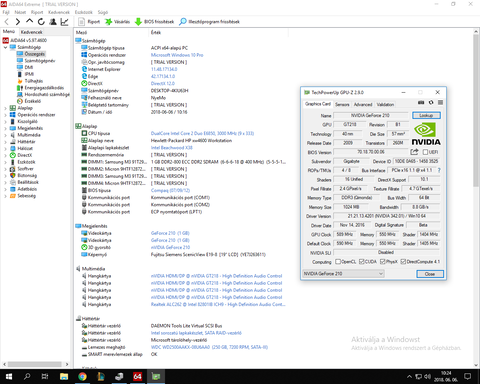Image resolution: width=480 pixels, height=384 pixels.
Task: Click the GPU-Z Name field value
Action: (x=370, y=115)
